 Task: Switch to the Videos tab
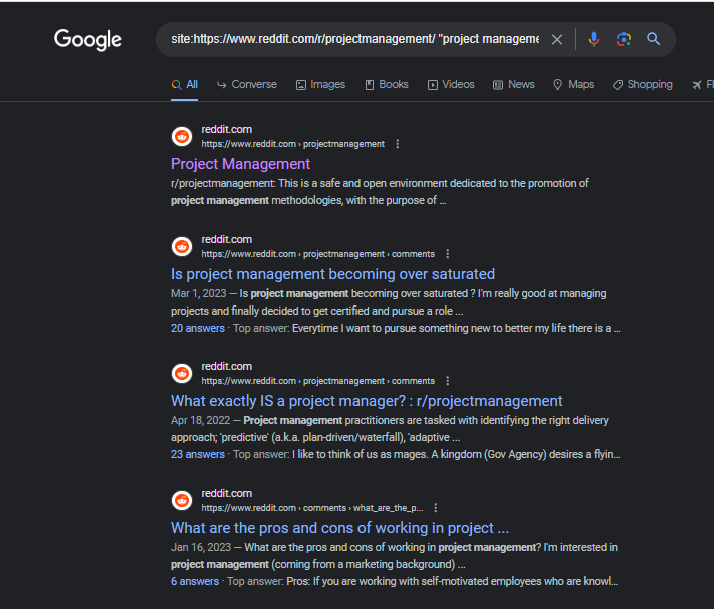pos(451,85)
